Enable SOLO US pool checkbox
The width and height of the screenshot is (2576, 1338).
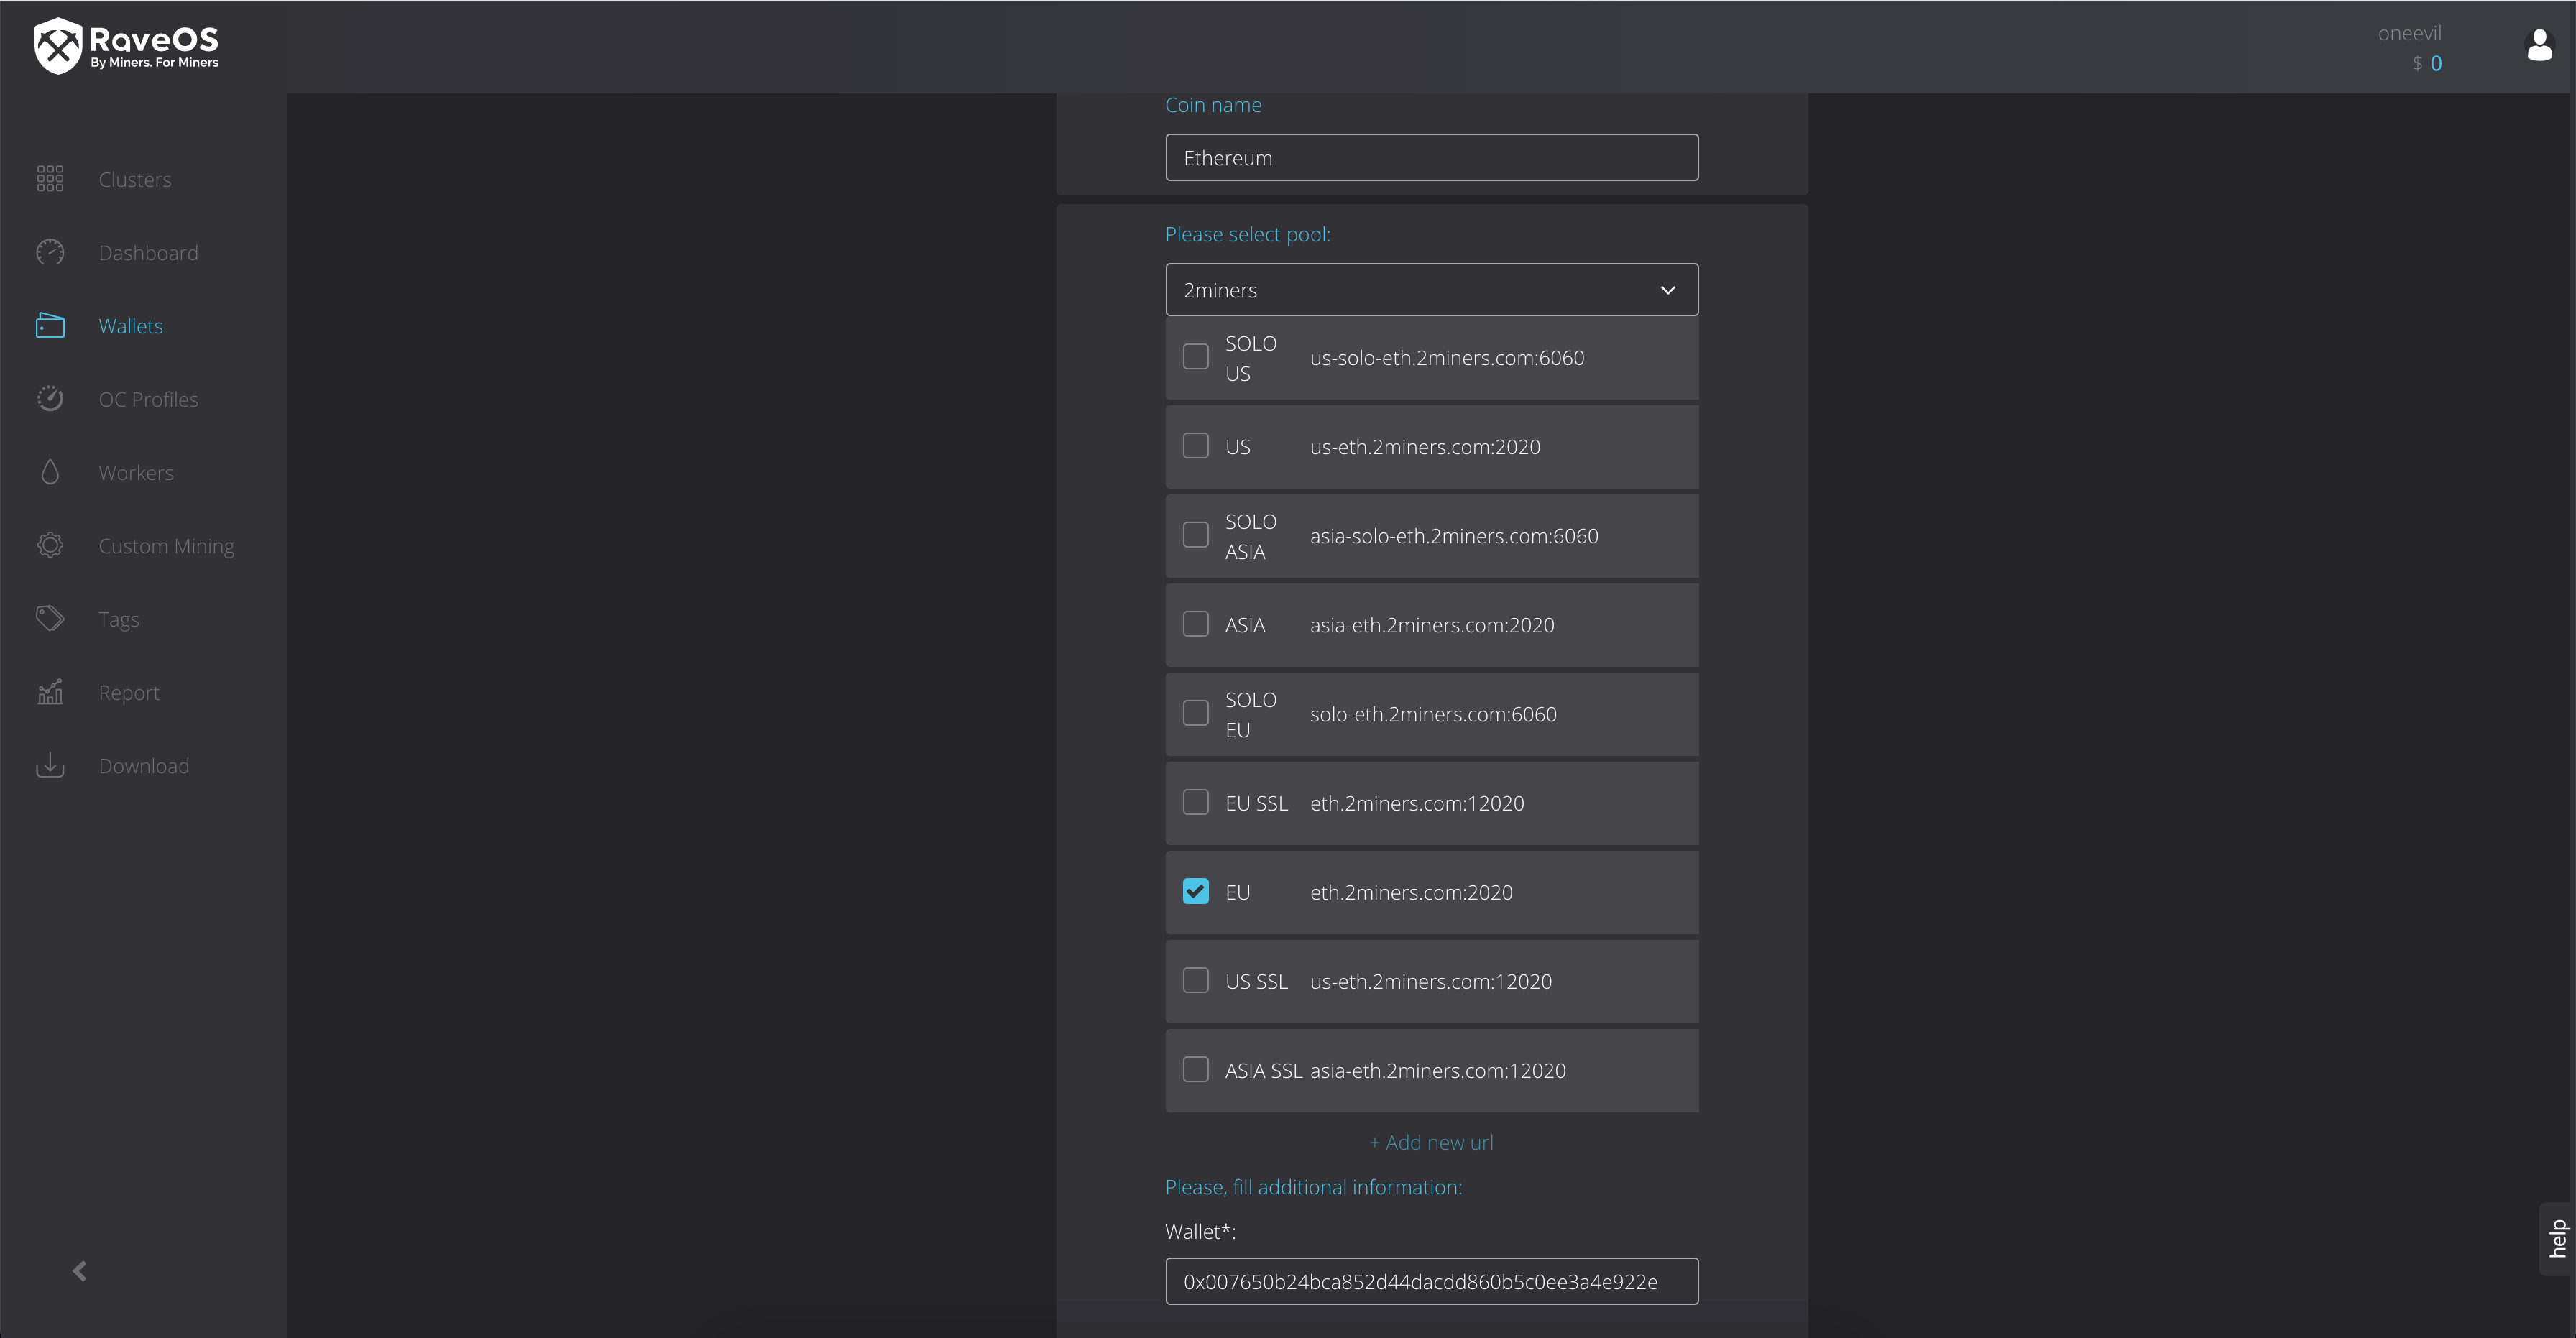point(1195,357)
